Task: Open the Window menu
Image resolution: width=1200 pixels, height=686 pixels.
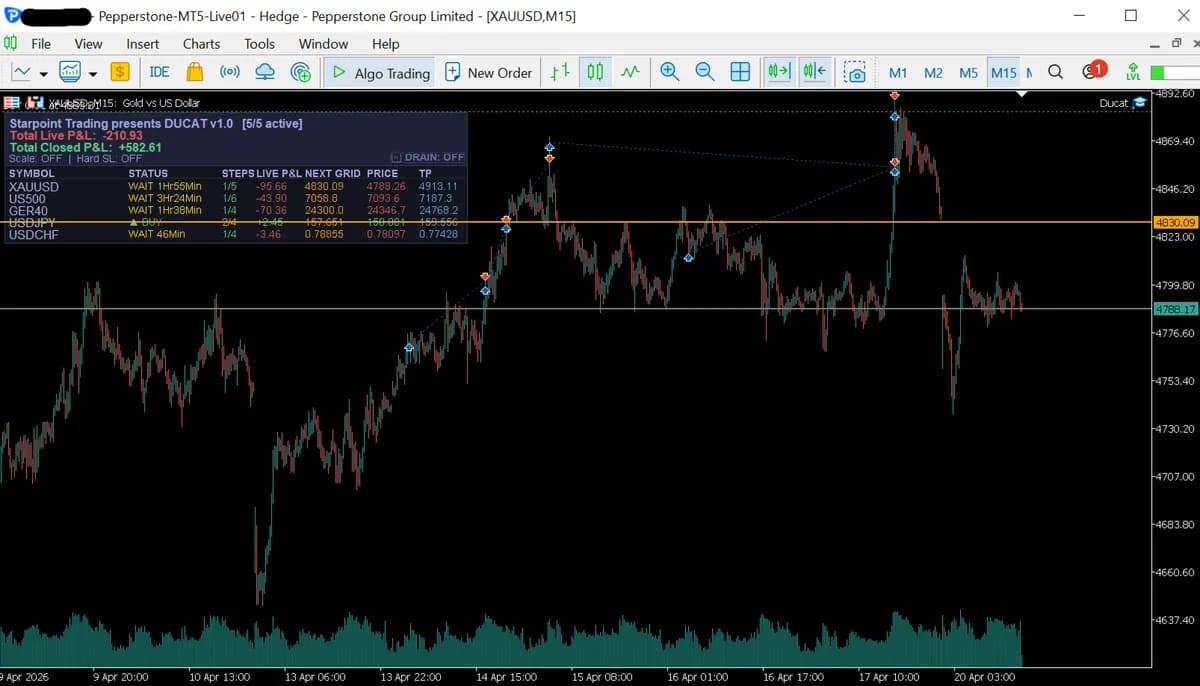Action: point(323,43)
